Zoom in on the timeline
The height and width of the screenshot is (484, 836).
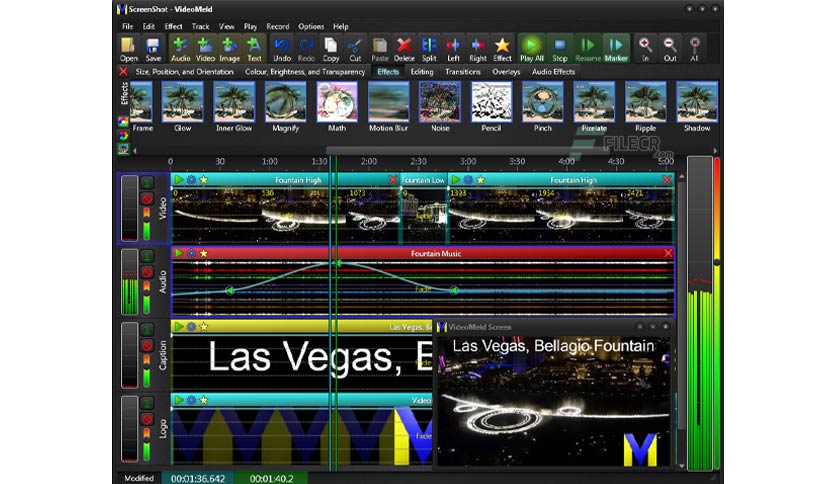coord(645,49)
